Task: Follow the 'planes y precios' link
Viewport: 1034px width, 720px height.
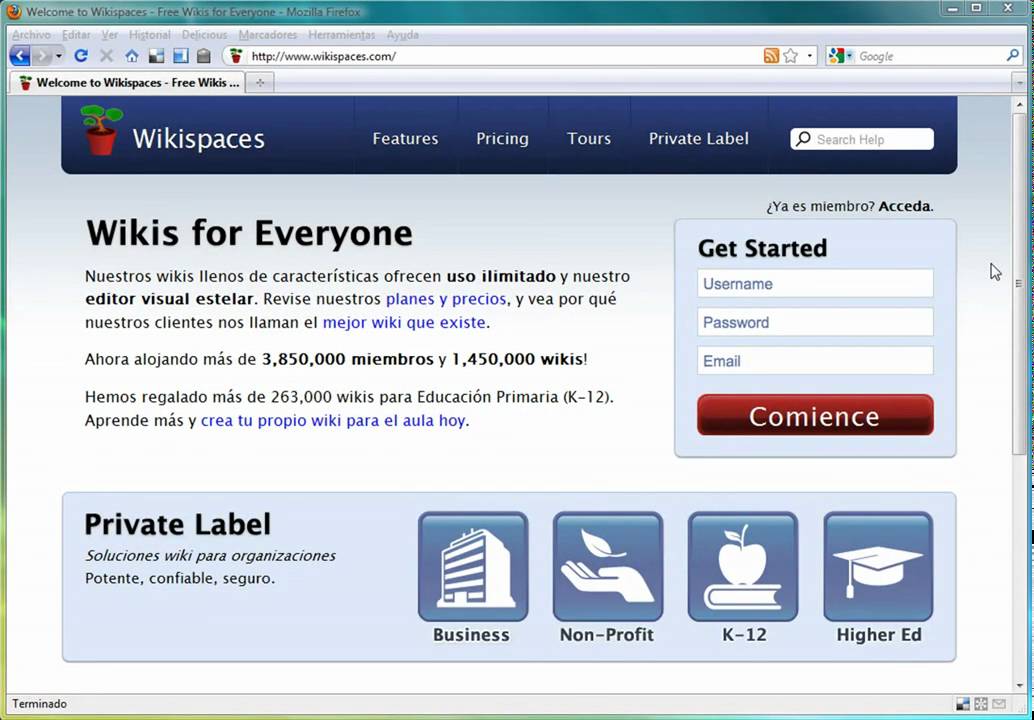Action: 446,299
